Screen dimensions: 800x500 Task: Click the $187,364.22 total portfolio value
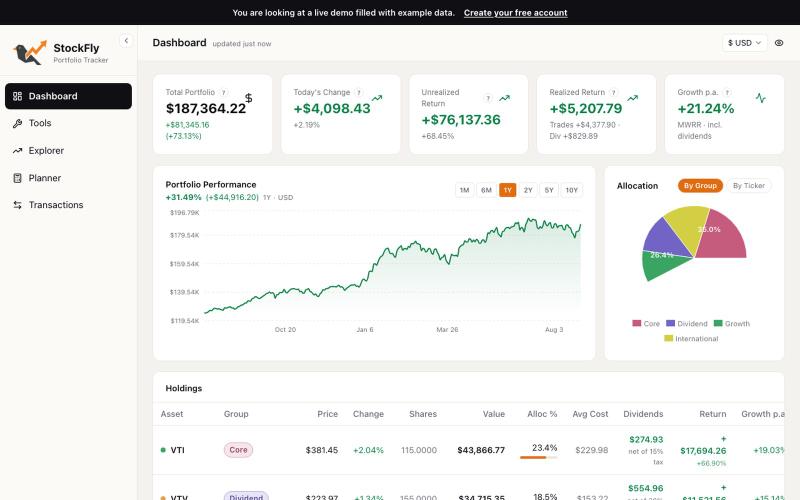point(206,108)
